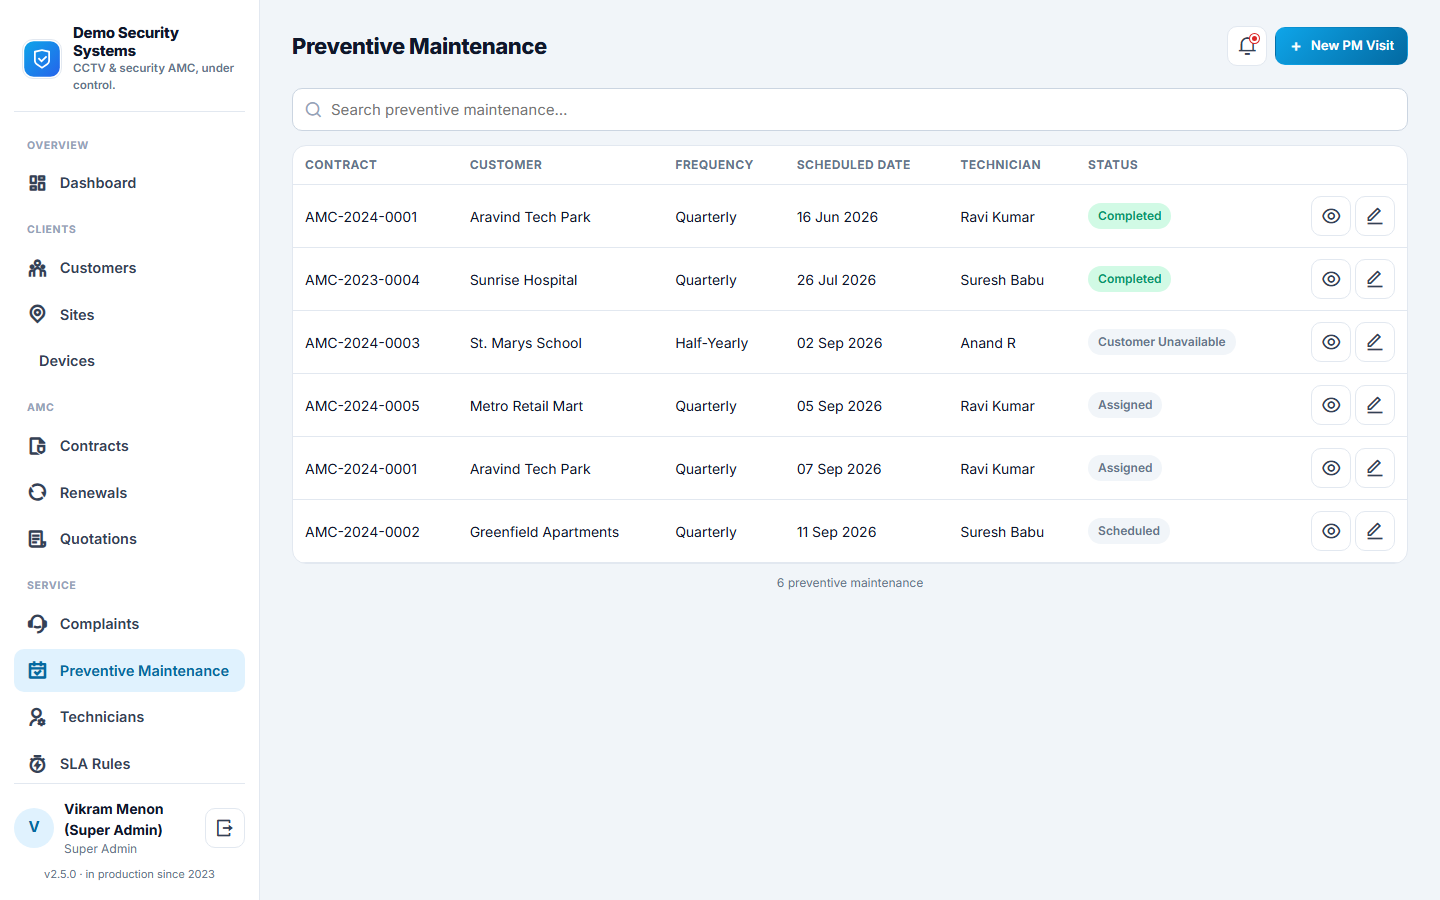This screenshot has height=900, width=1440.
Task: Click the 6 preventive maintenance count
Action: 850,583
